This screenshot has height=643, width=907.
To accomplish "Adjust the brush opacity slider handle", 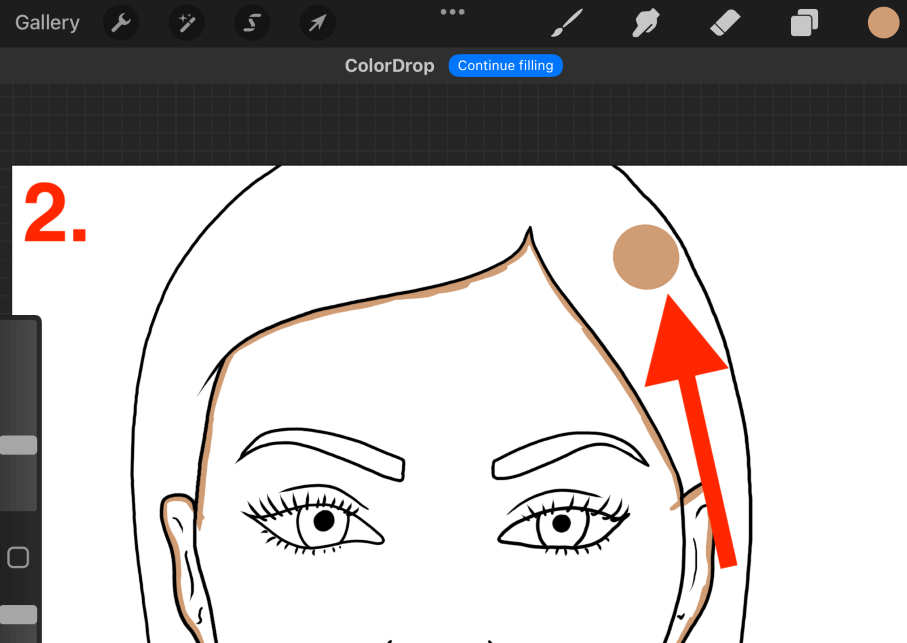I will point(19,615).
